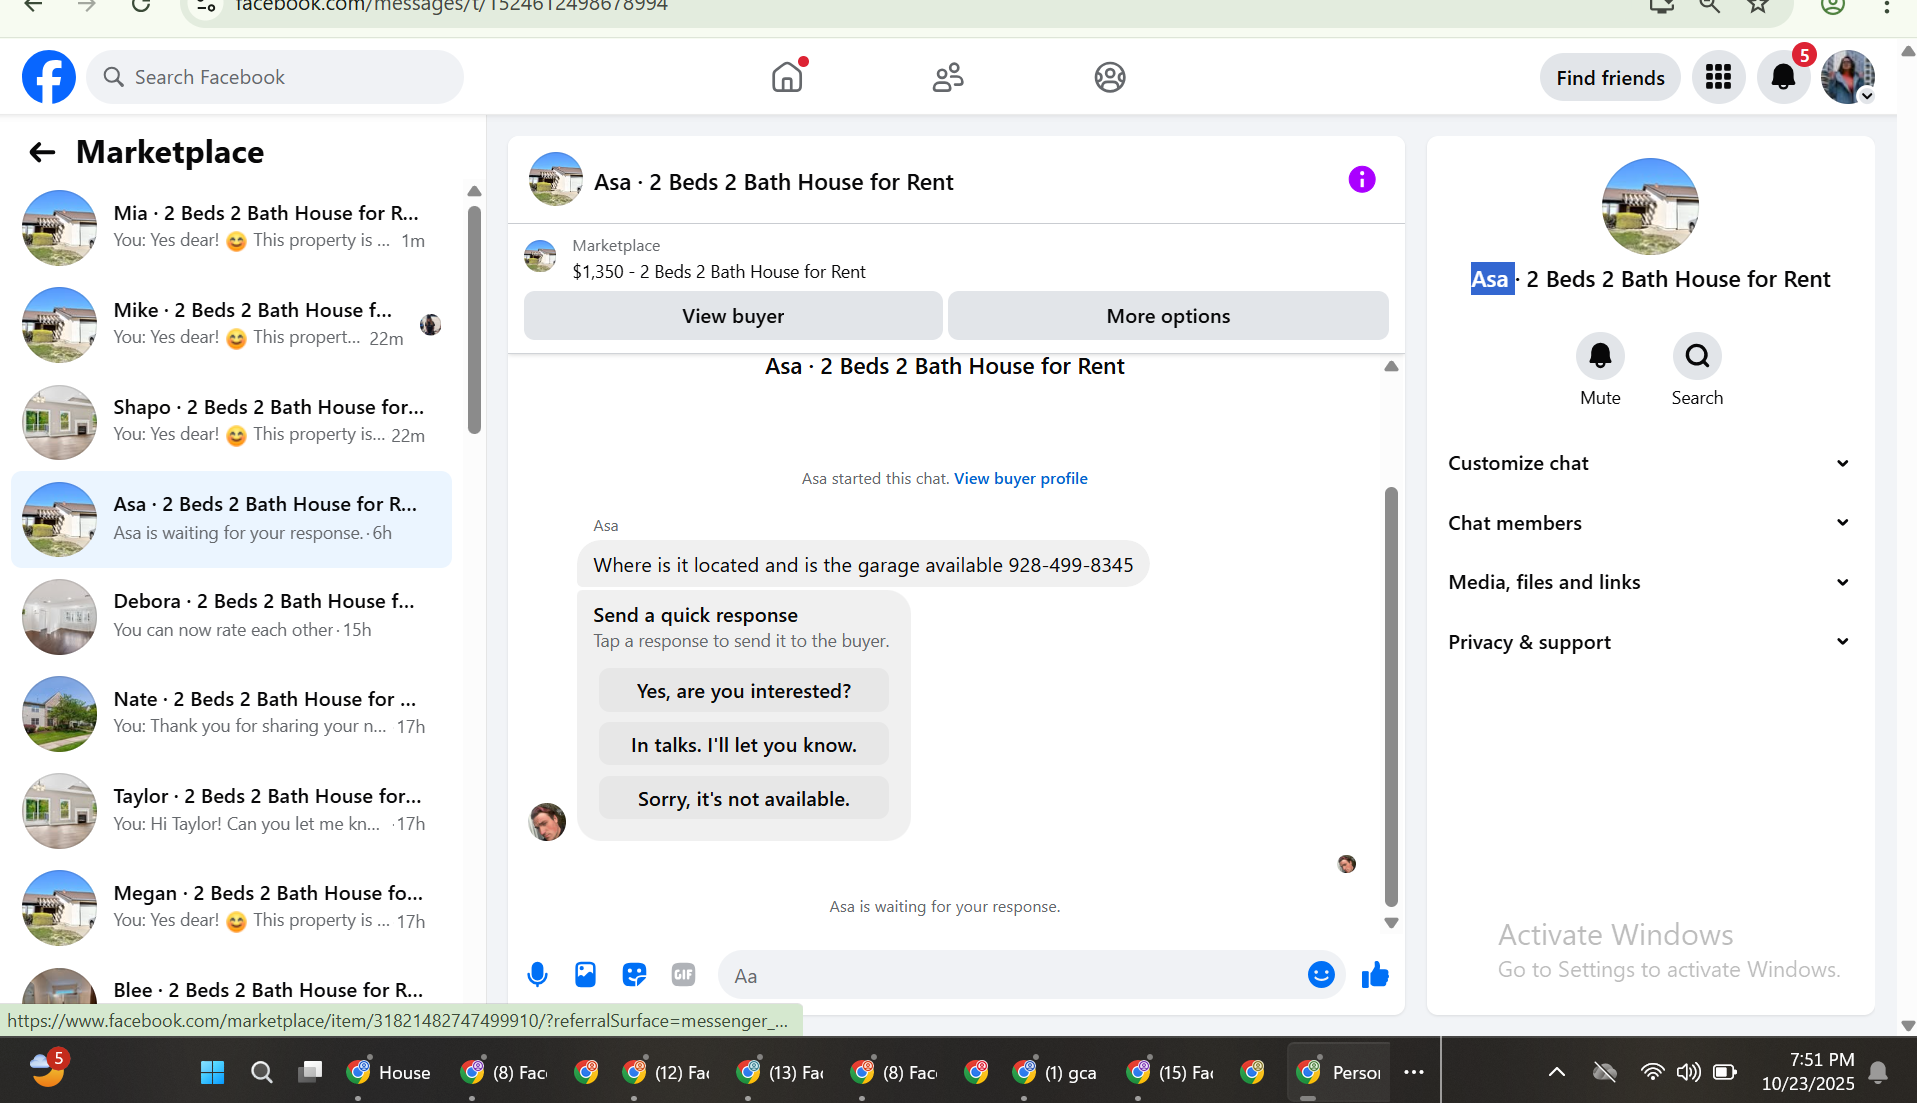Send a thumbs-up like
Screen dimensions: 1917x1103
click(x=1375, y=975)
